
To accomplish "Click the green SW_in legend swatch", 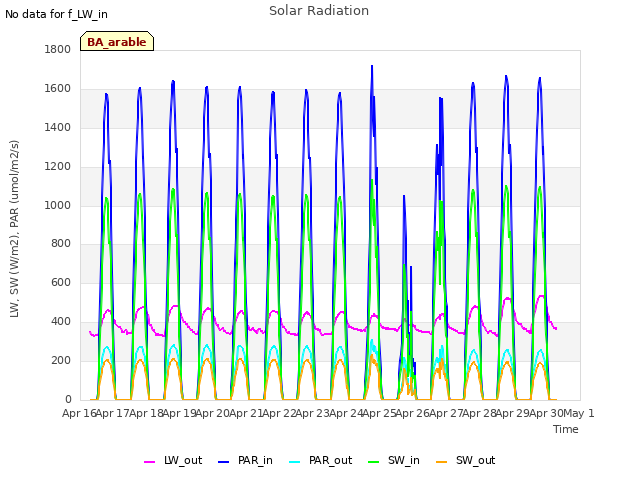I will 373,462.
